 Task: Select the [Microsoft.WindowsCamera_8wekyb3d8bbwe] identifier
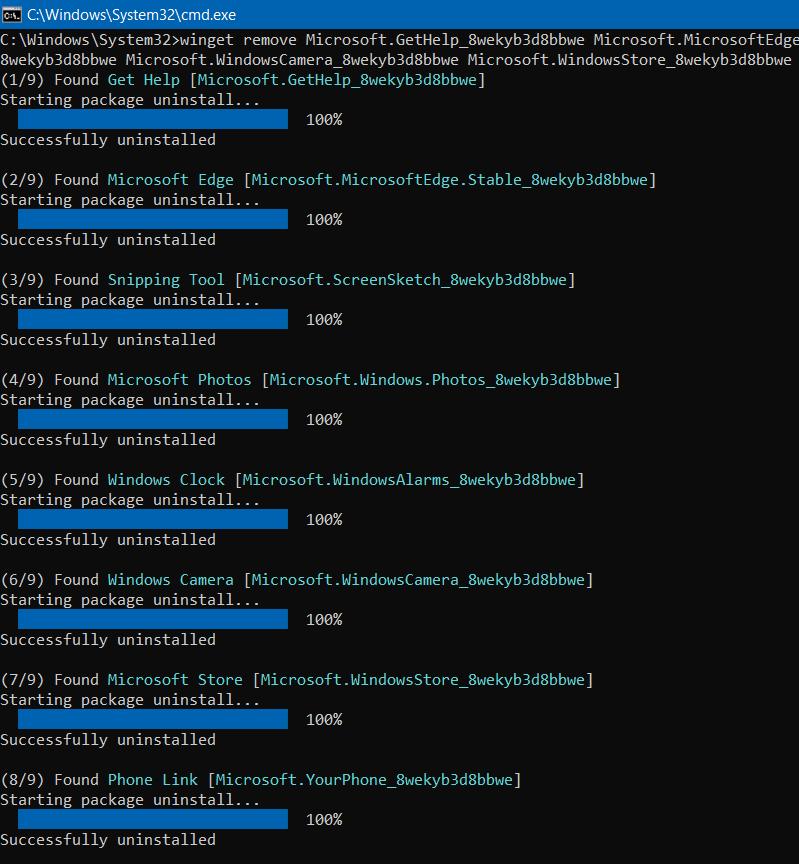(418, 580)
